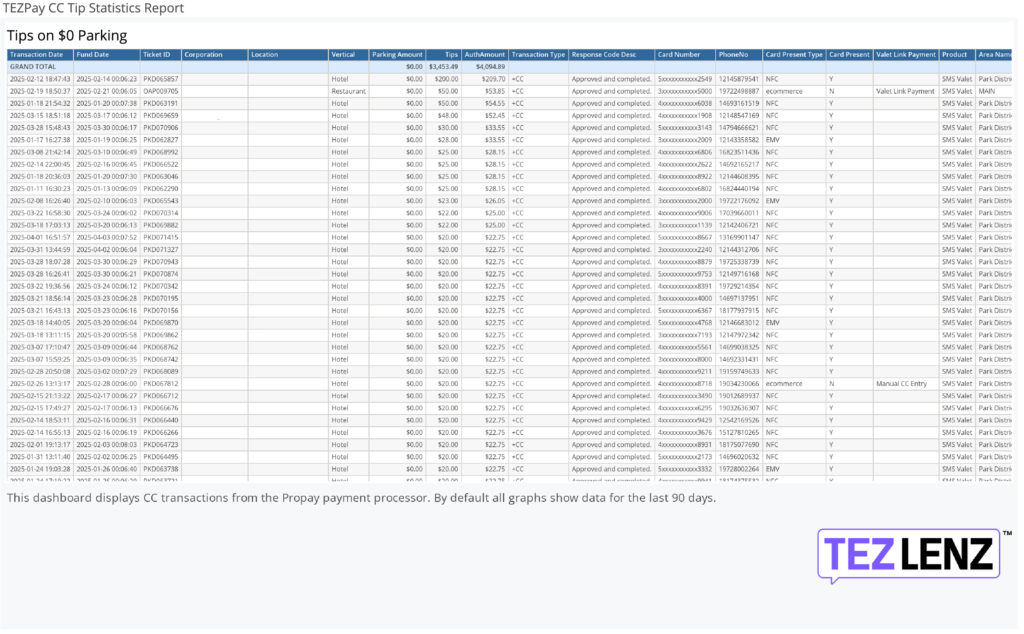
Task: Click the Tips on $0 Parking heading
Action: tap(67, 36)
